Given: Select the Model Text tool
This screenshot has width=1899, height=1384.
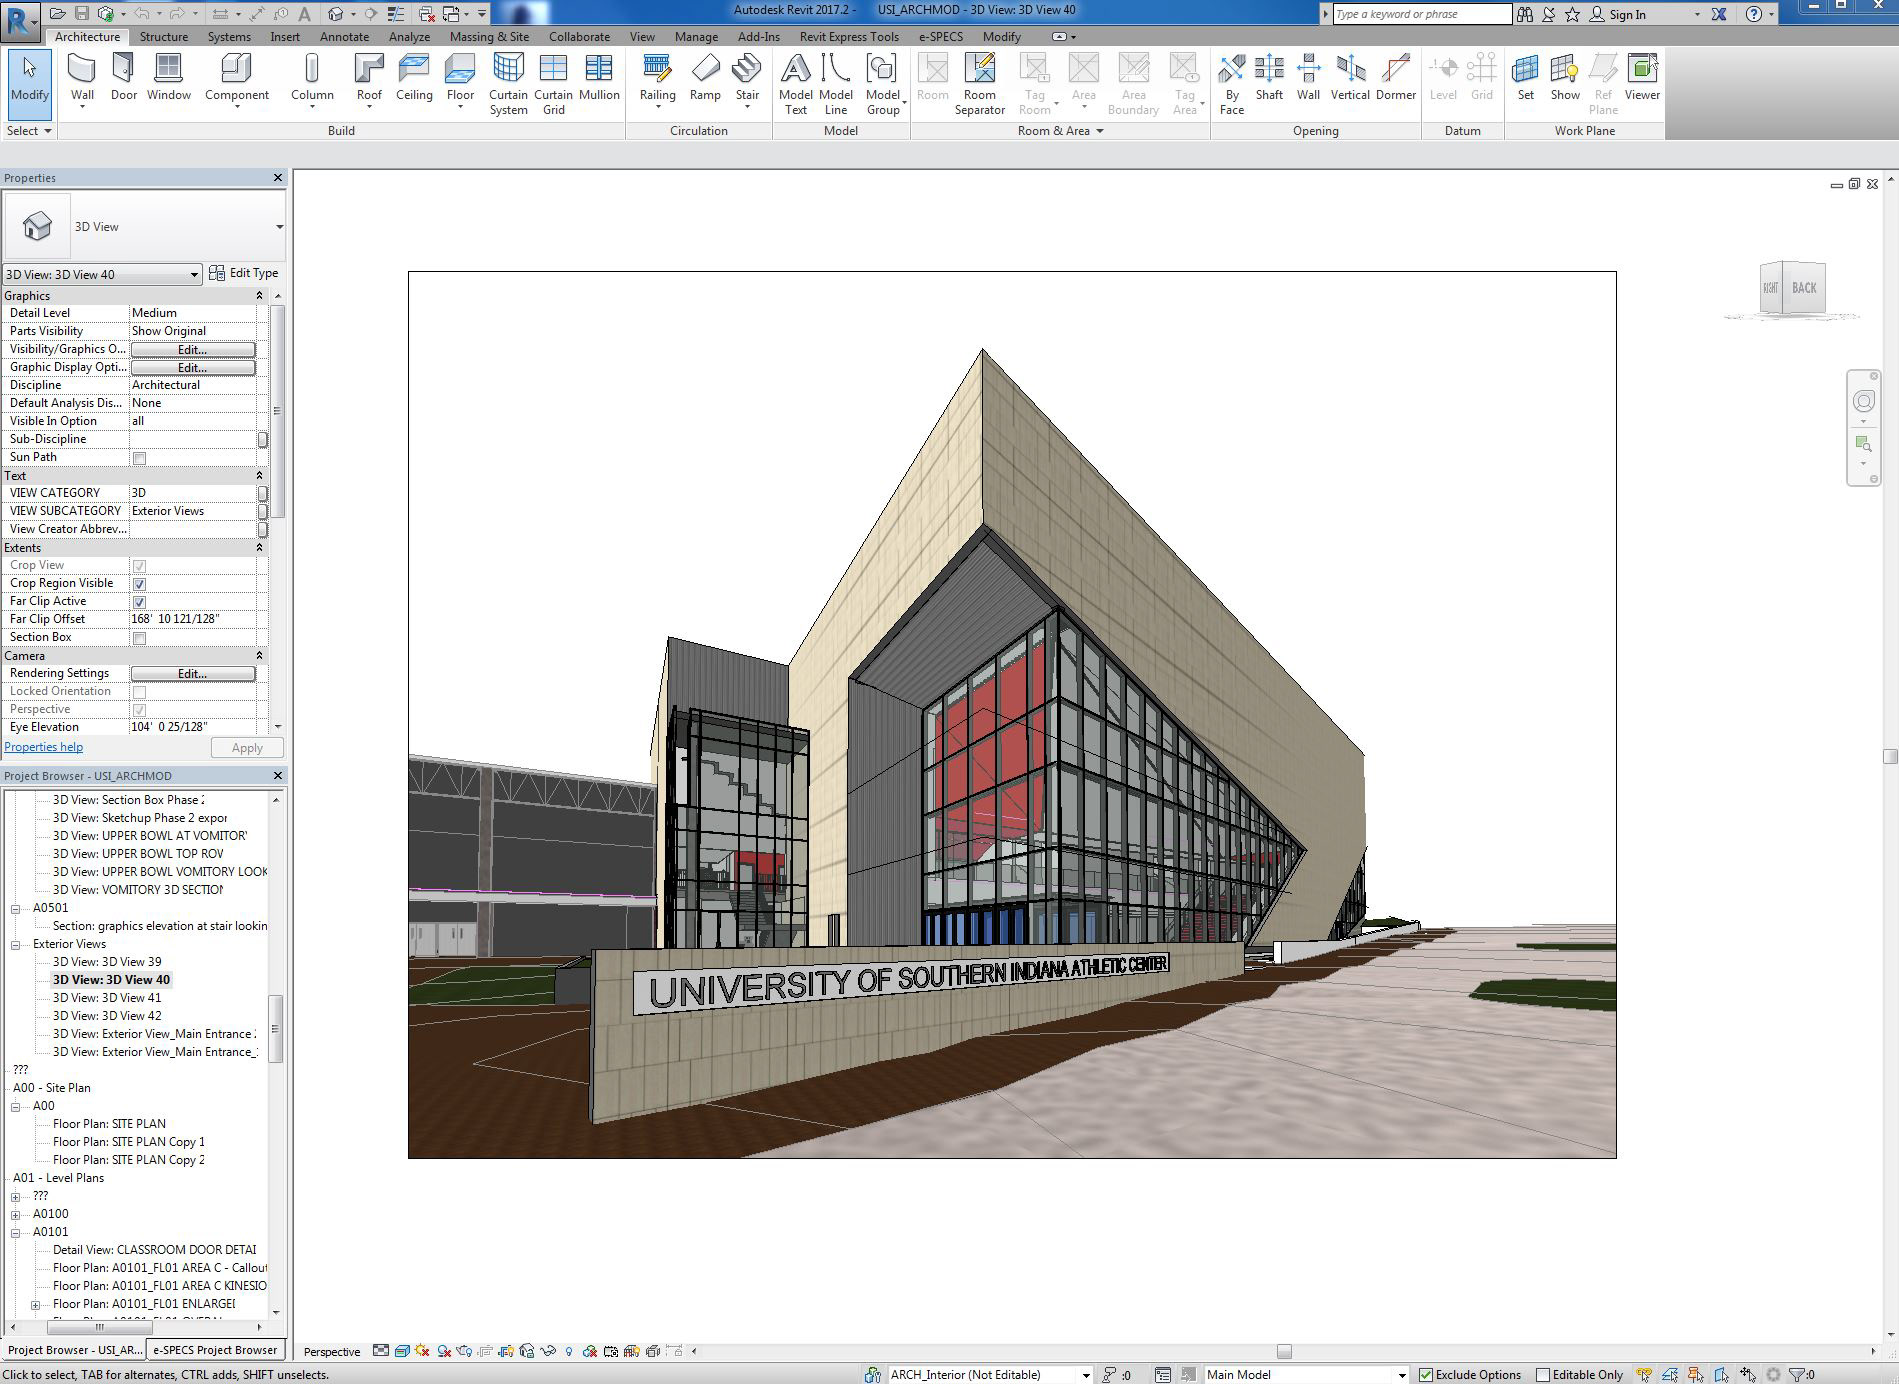Looking at the screenshot, I should click(795, 84).
